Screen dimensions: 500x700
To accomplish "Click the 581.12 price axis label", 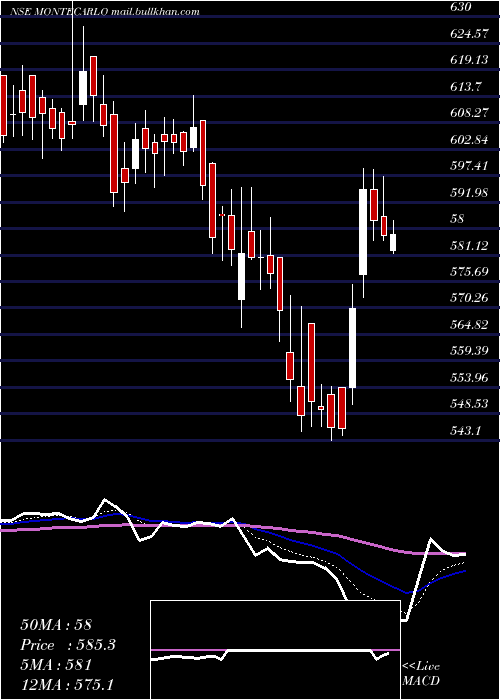I will click(x=469, y=246).
